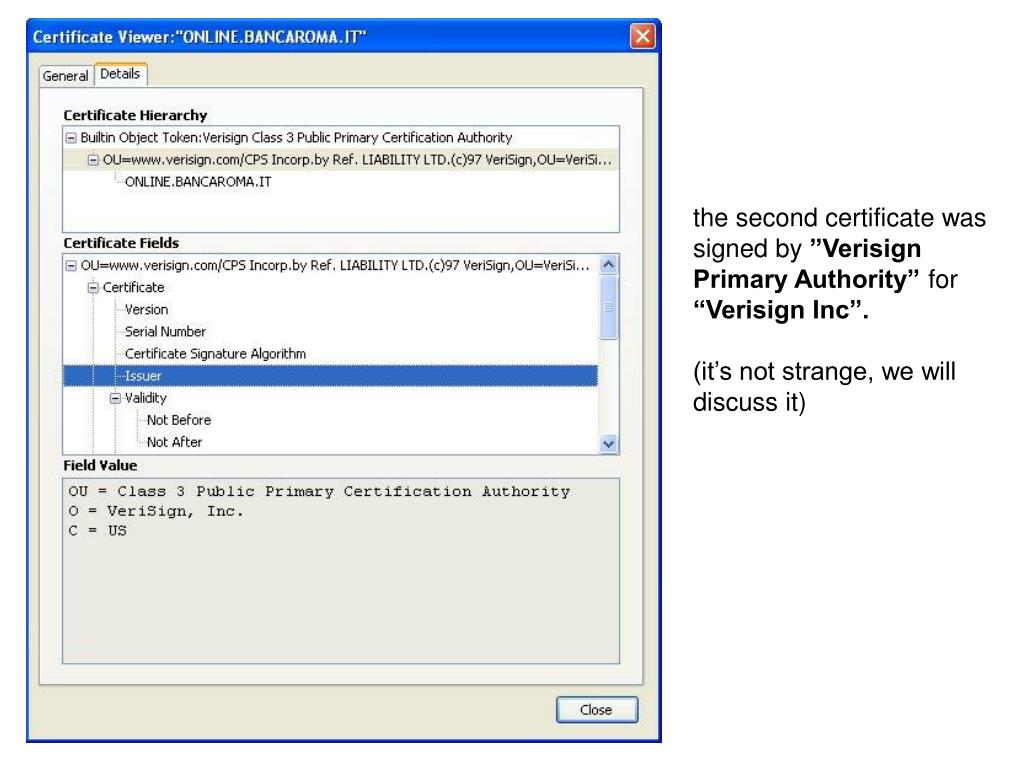
Task: Close the Certificate Viewer with the red X
Action: pyautogui.click(x=642, y=36)
